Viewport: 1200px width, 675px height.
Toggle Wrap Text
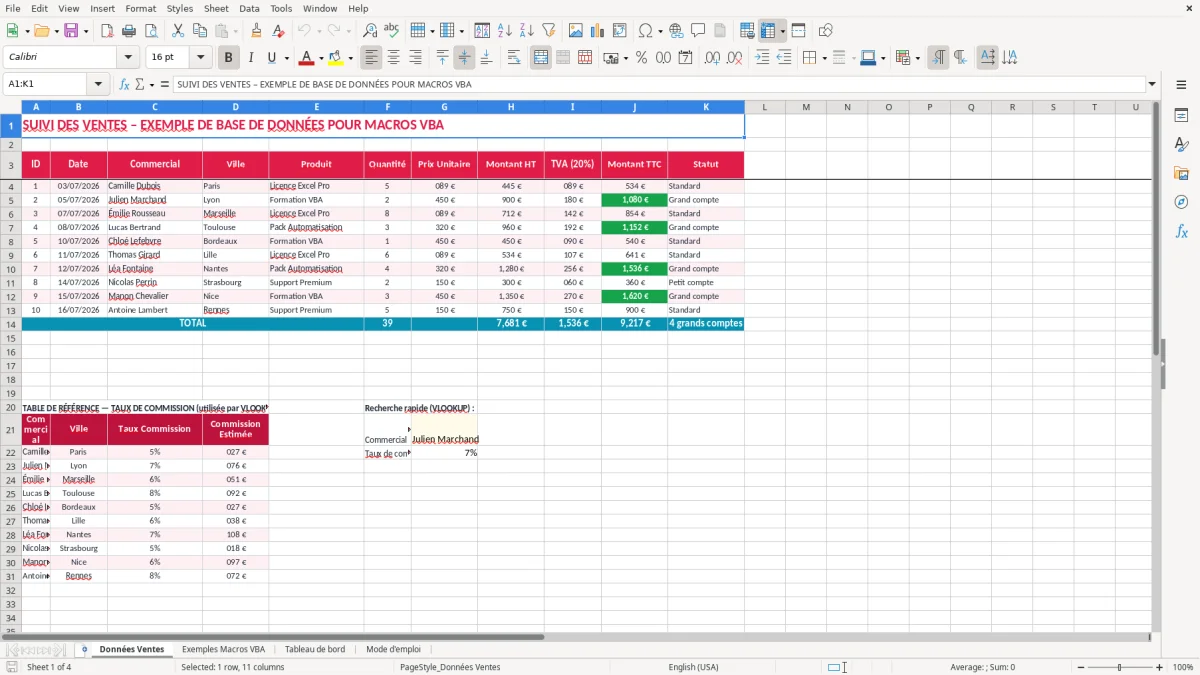514,58
